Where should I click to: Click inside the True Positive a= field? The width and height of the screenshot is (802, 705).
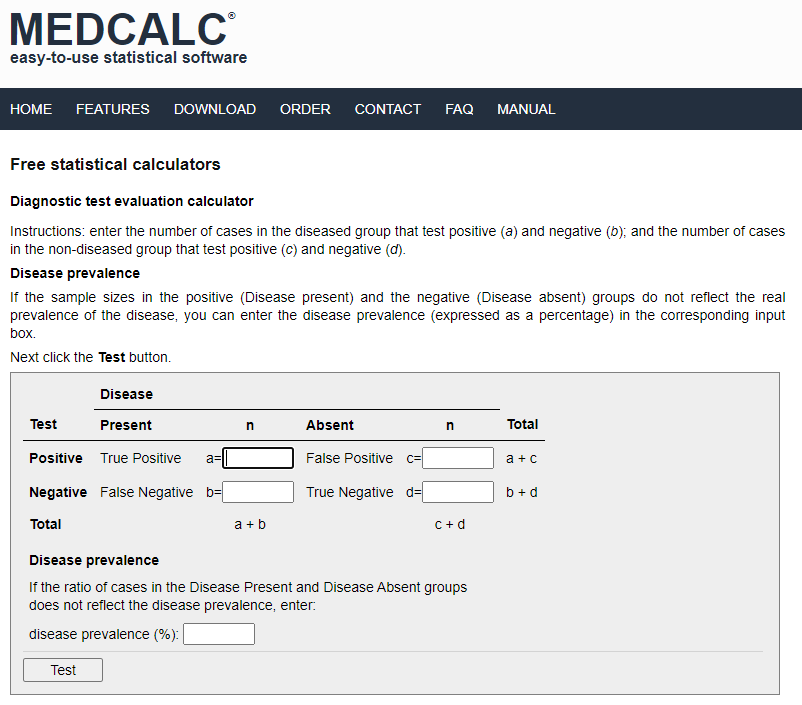click(257, 457)
